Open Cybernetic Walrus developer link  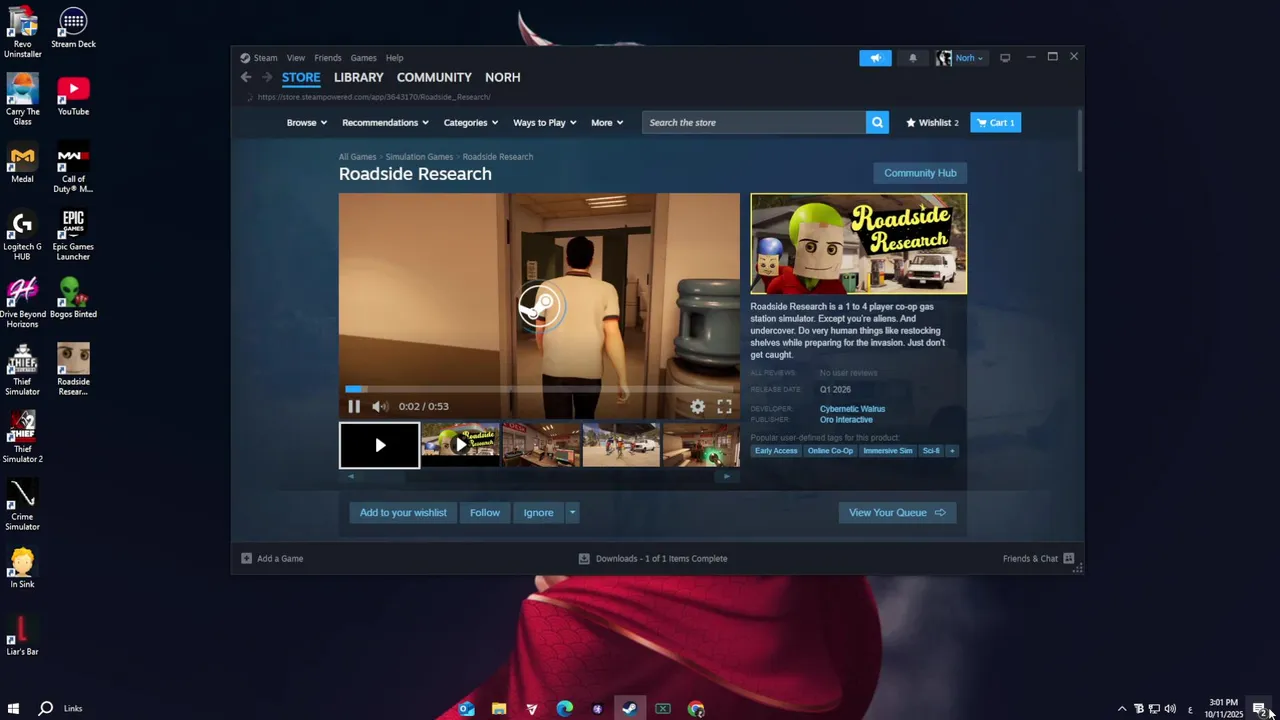point(852,409)
